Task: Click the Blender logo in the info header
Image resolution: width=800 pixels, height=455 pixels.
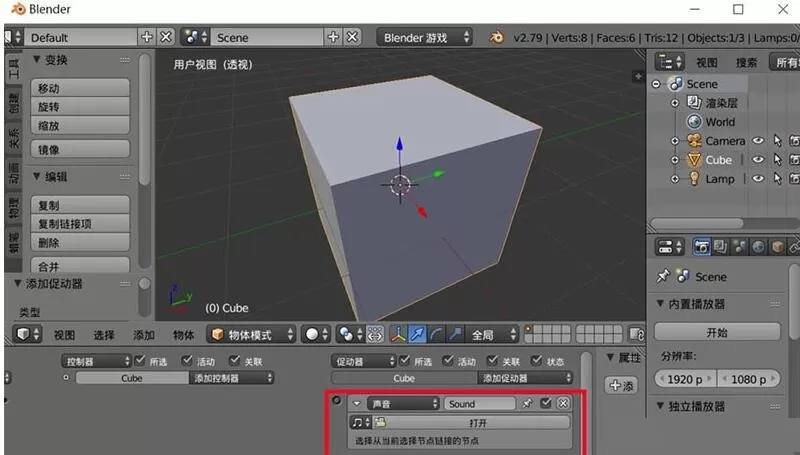Action: pos(496,37)
